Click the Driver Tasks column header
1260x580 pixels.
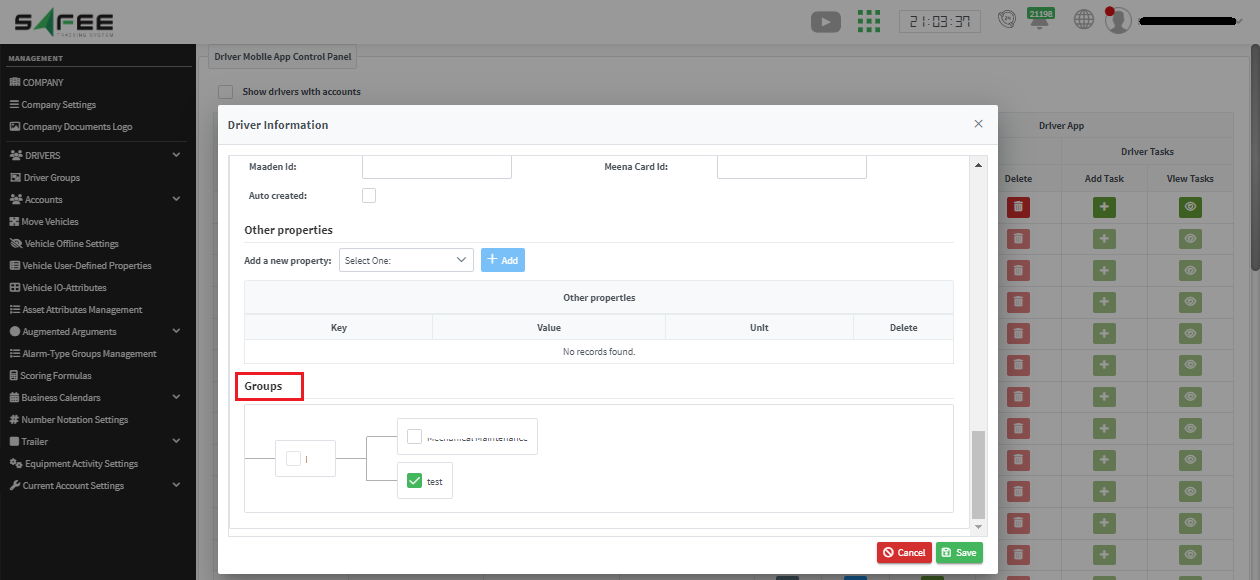(1147, 152)
